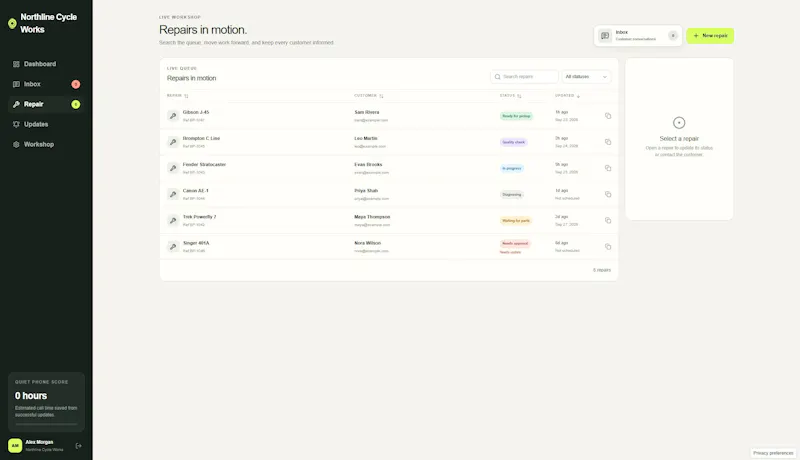Click the Northline Cycle Works logo icon

coord(12,23)
